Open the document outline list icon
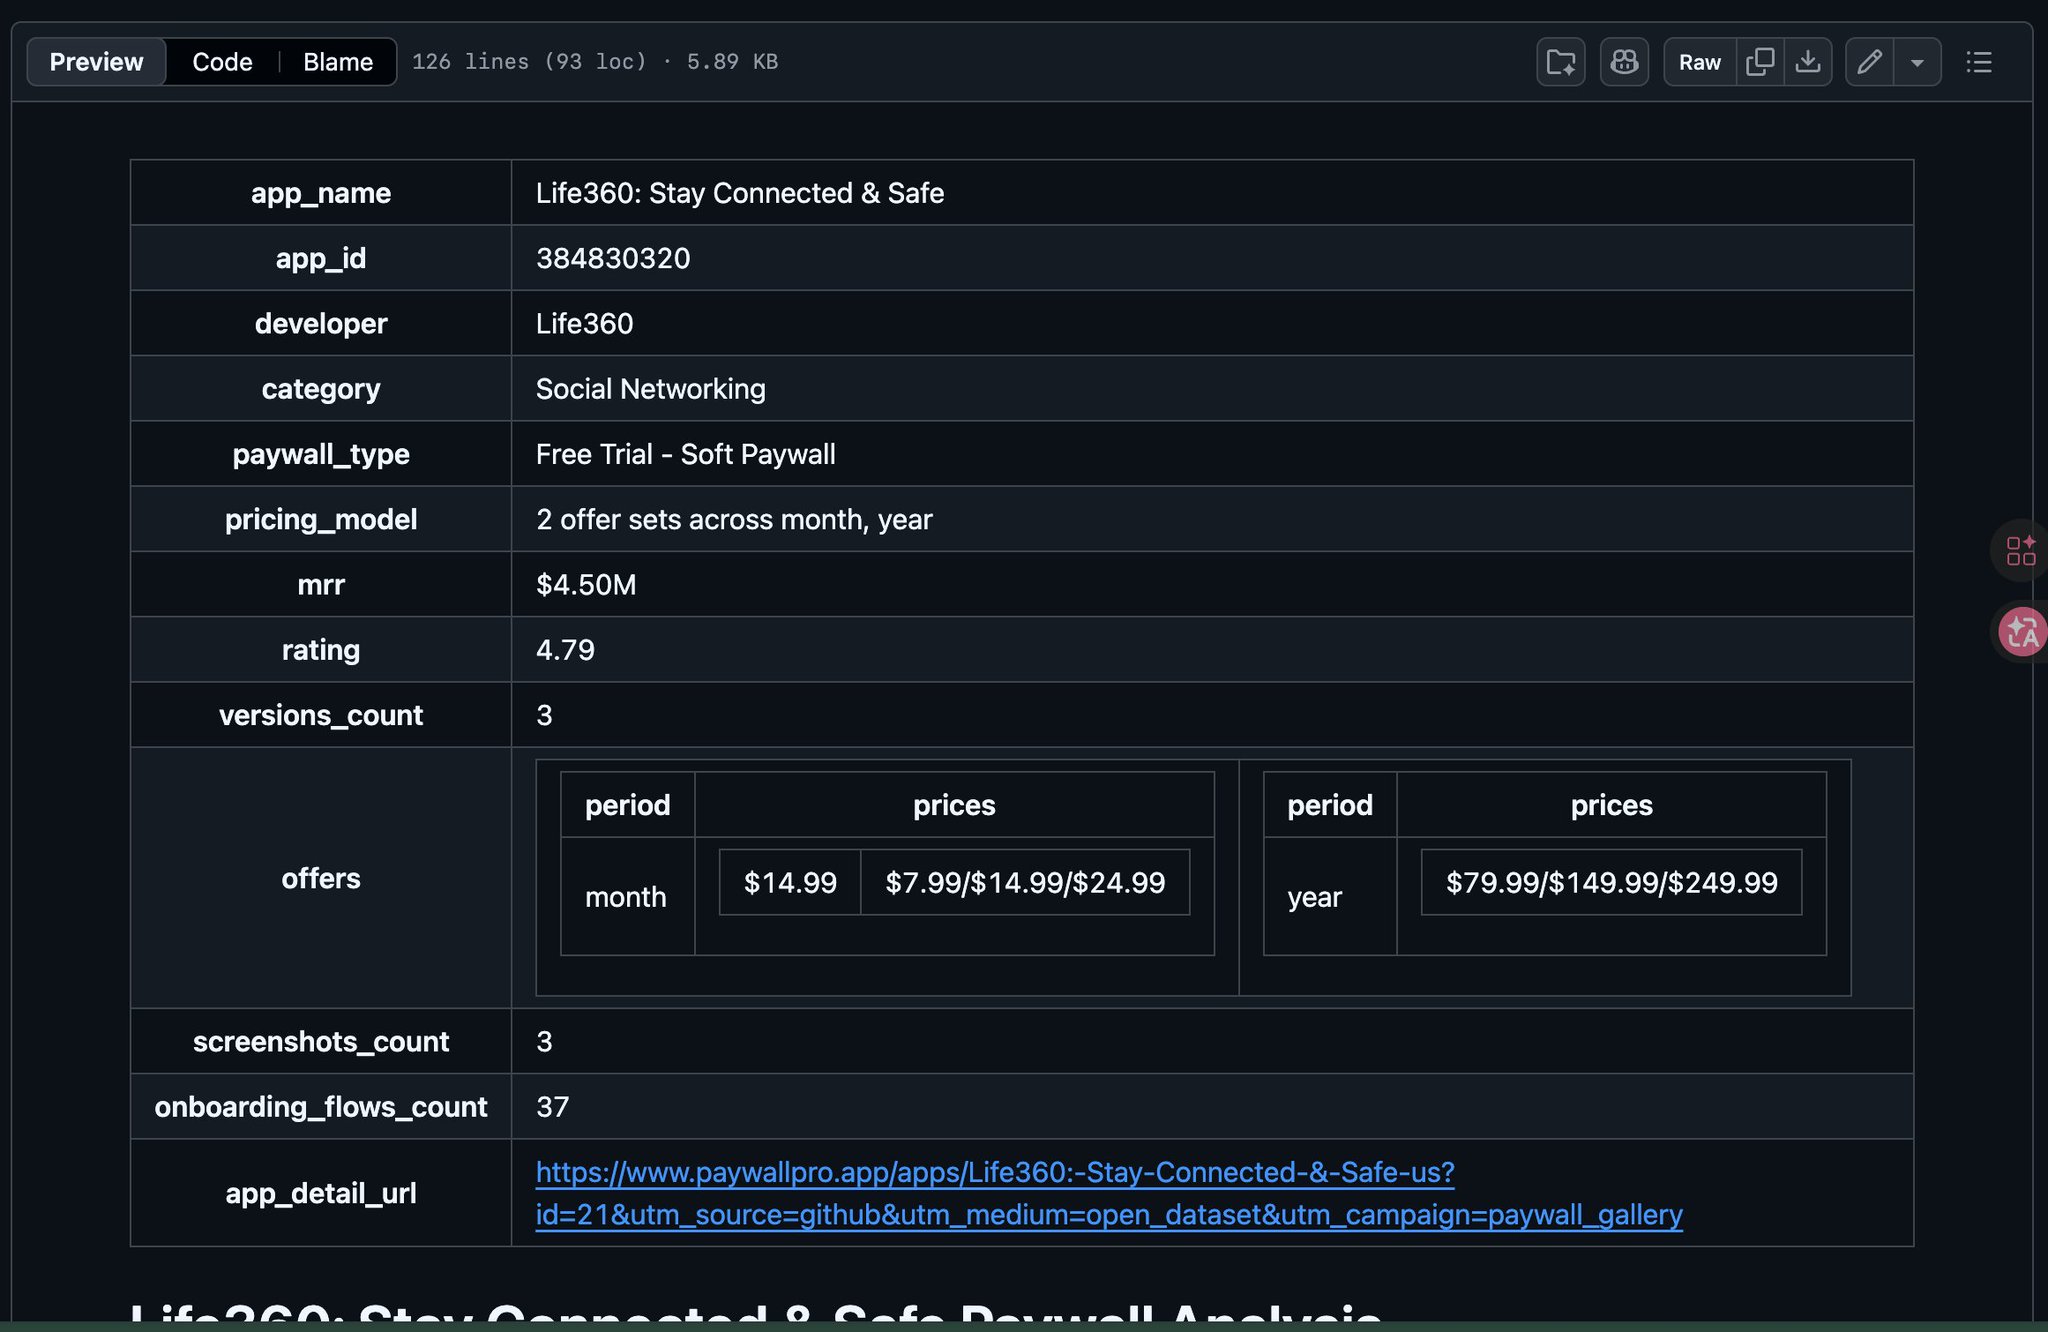 tap(1979, 62)
